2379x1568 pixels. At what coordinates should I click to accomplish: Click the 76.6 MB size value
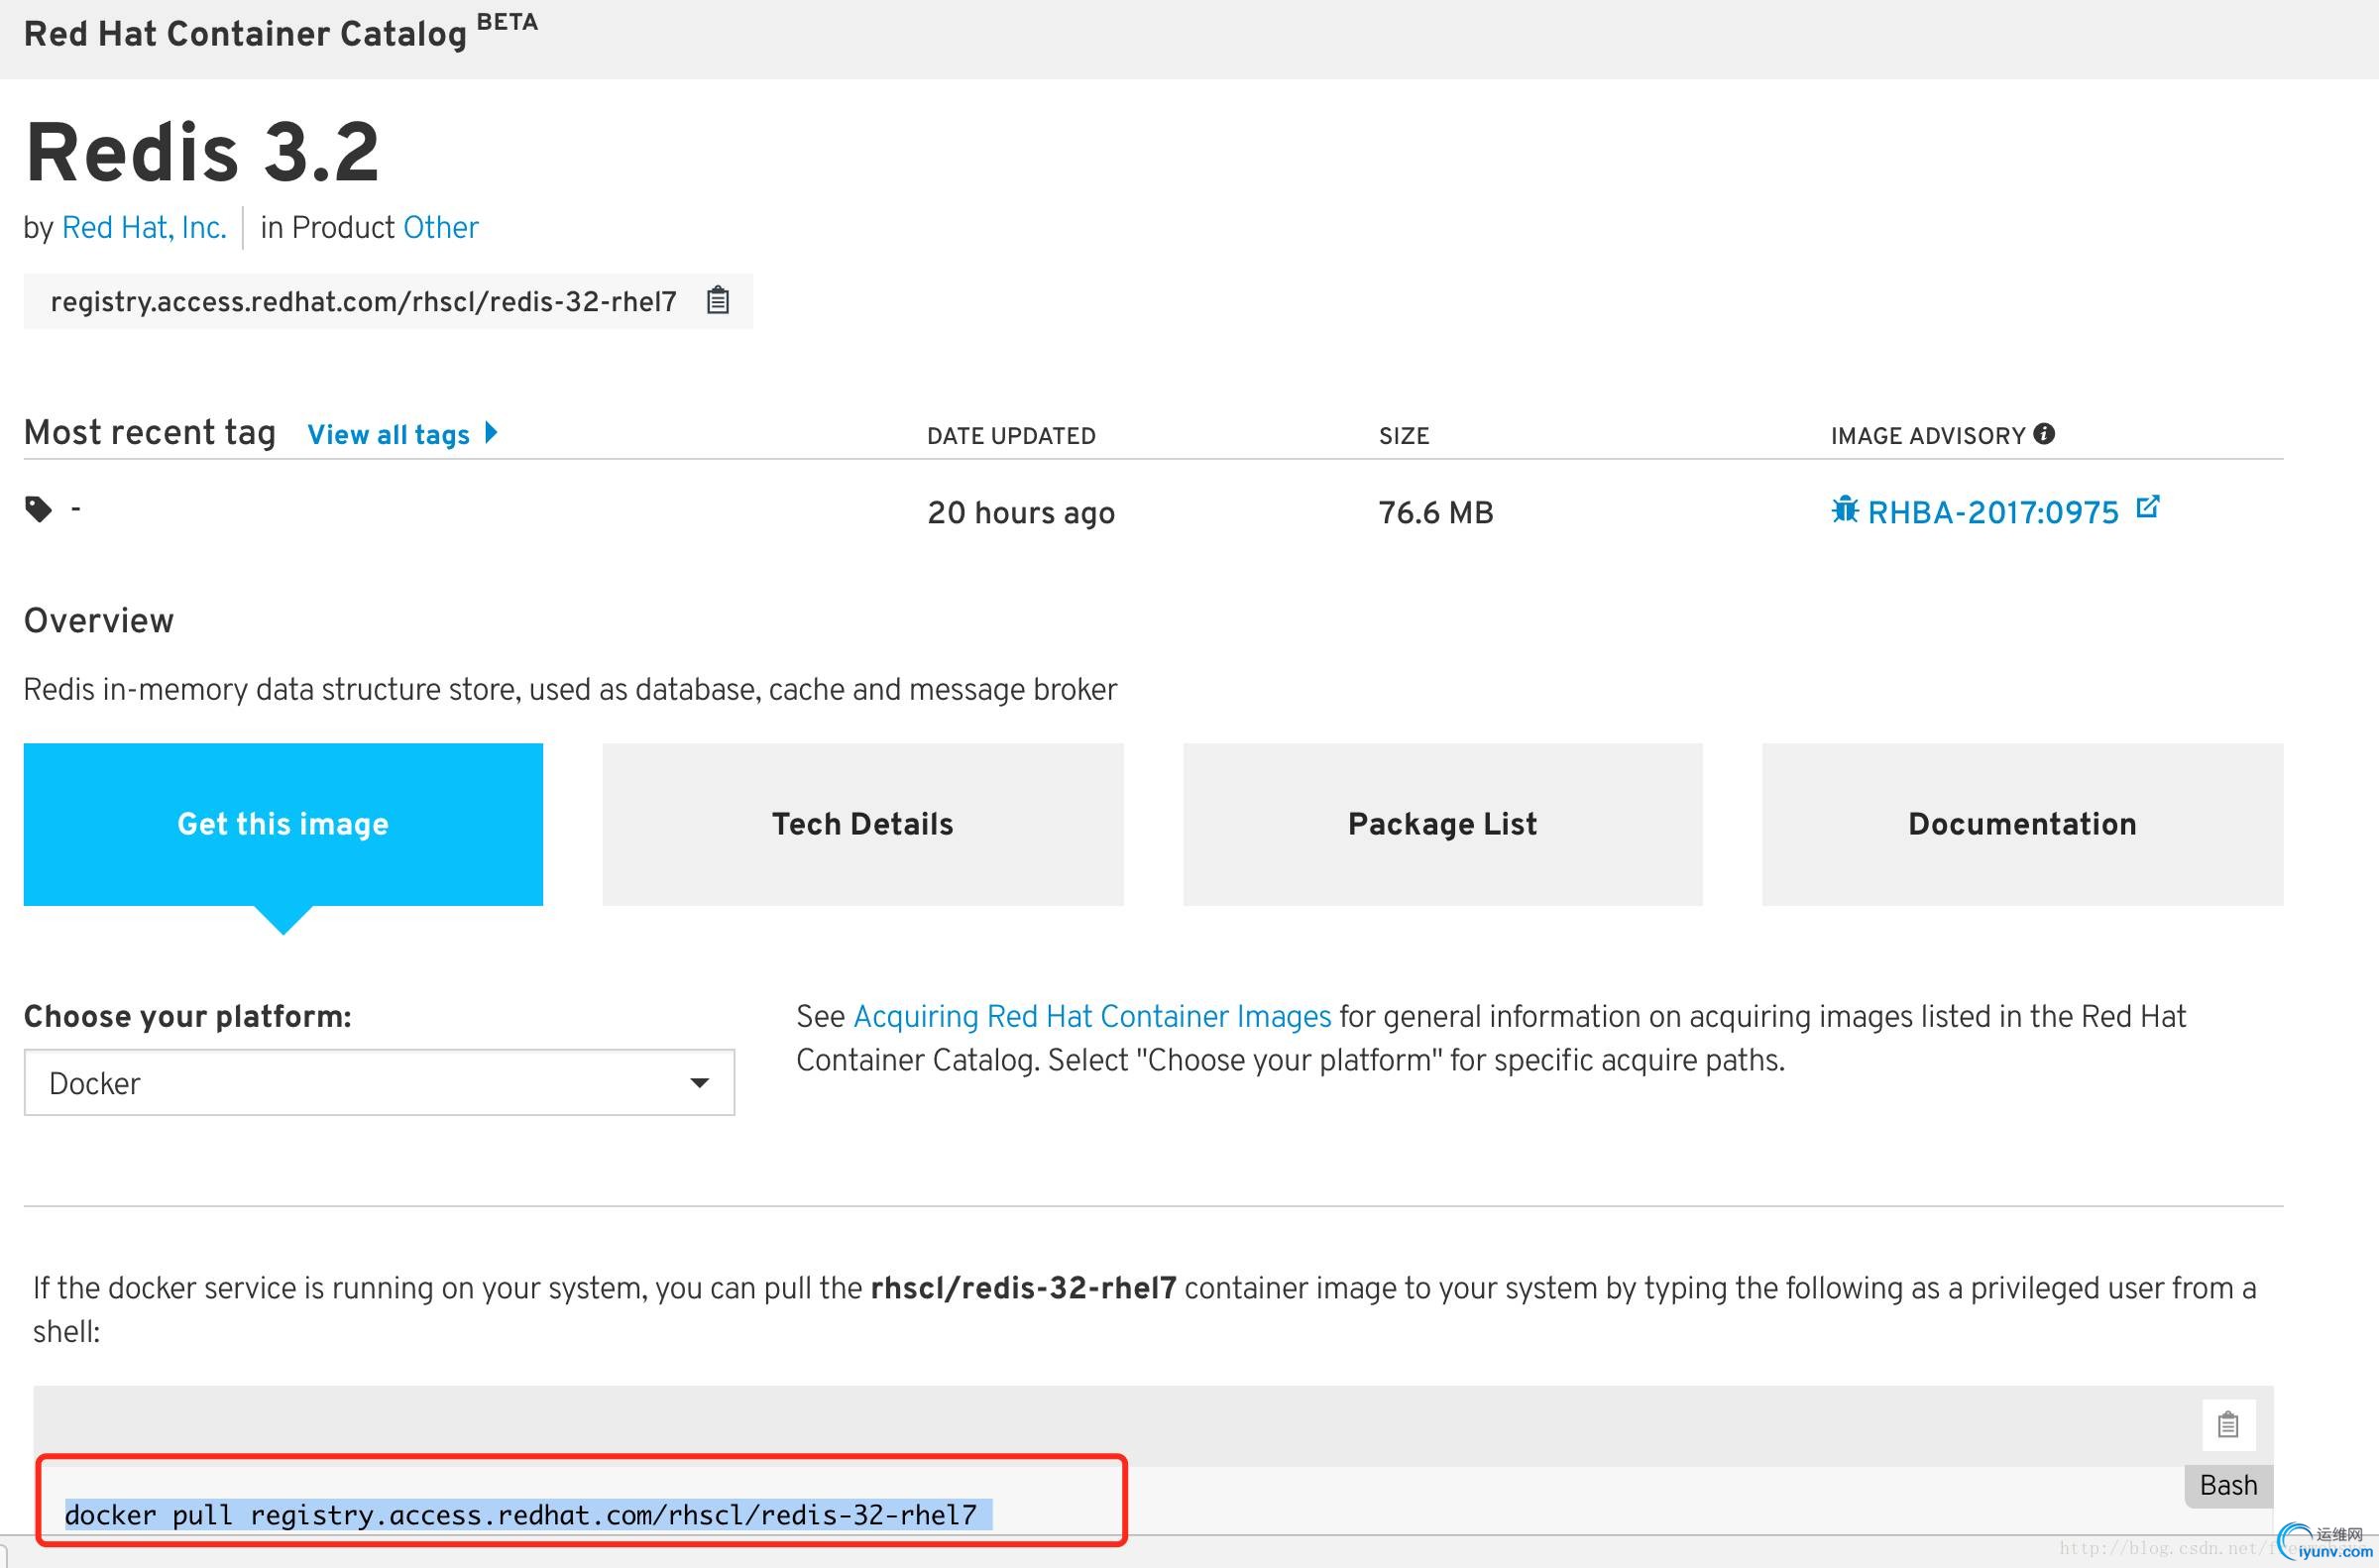pos(1435,513)
